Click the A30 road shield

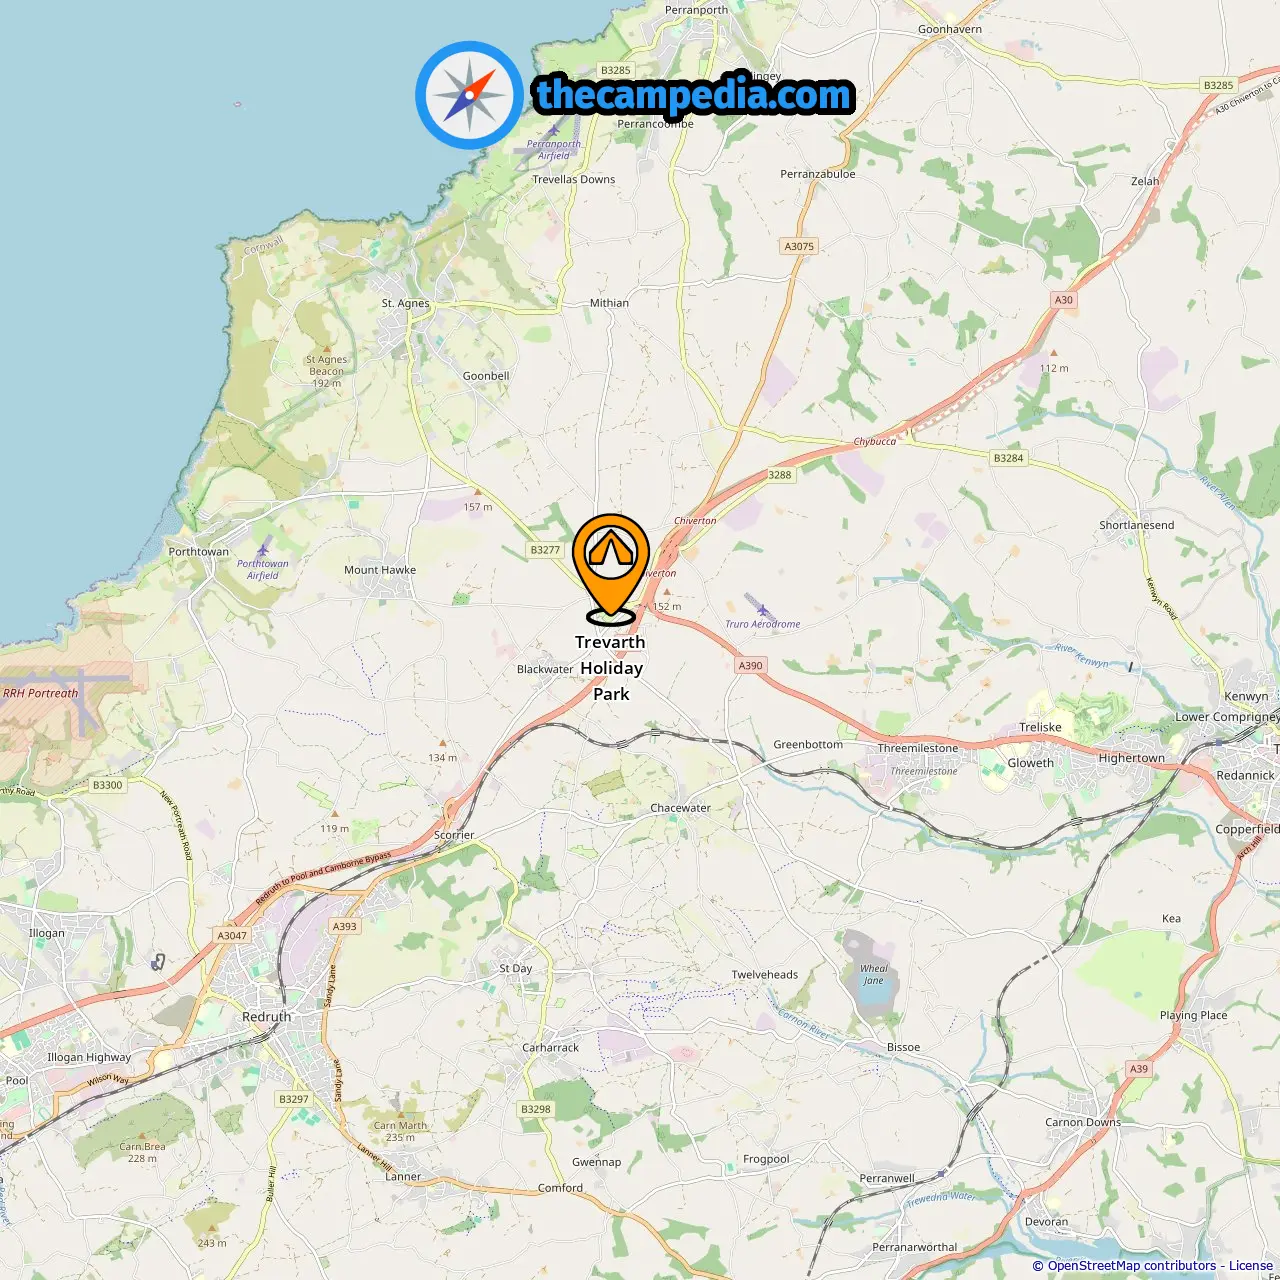1063,300
